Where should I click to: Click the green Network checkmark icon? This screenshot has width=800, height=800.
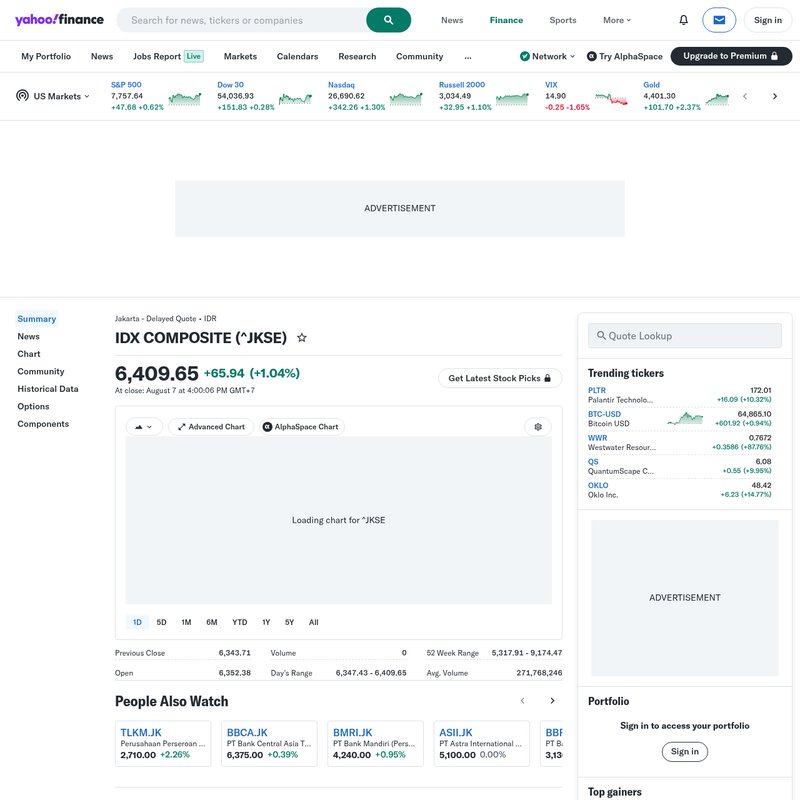pyautogui.click(x=524, y=56)
